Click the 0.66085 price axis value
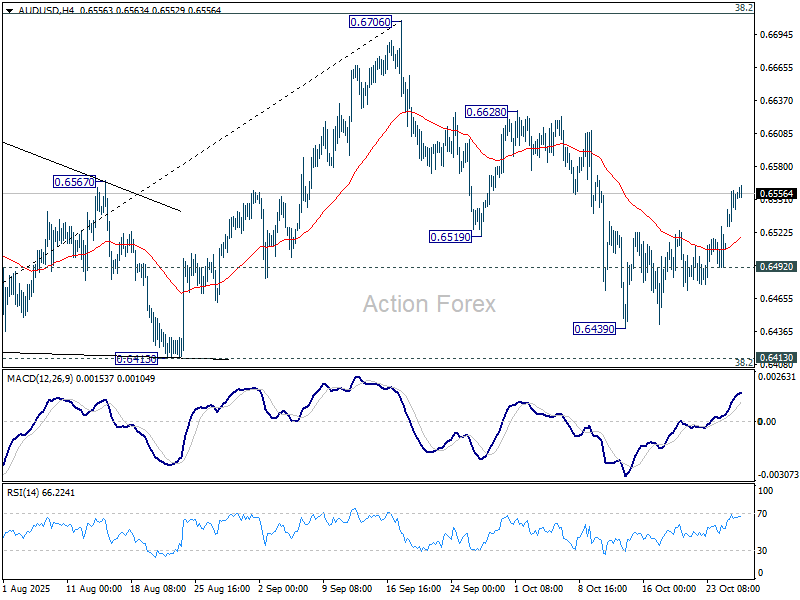Screen dimensions: 800x600 click(777, 134)
